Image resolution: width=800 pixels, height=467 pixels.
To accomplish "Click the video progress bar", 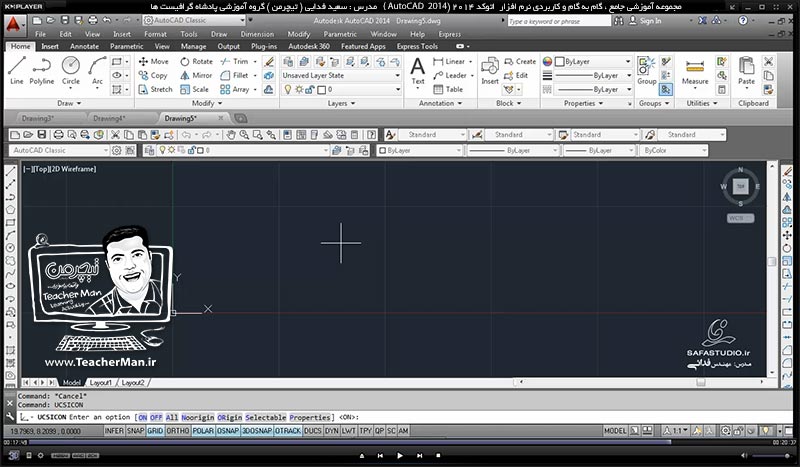I will click(400, 443).
